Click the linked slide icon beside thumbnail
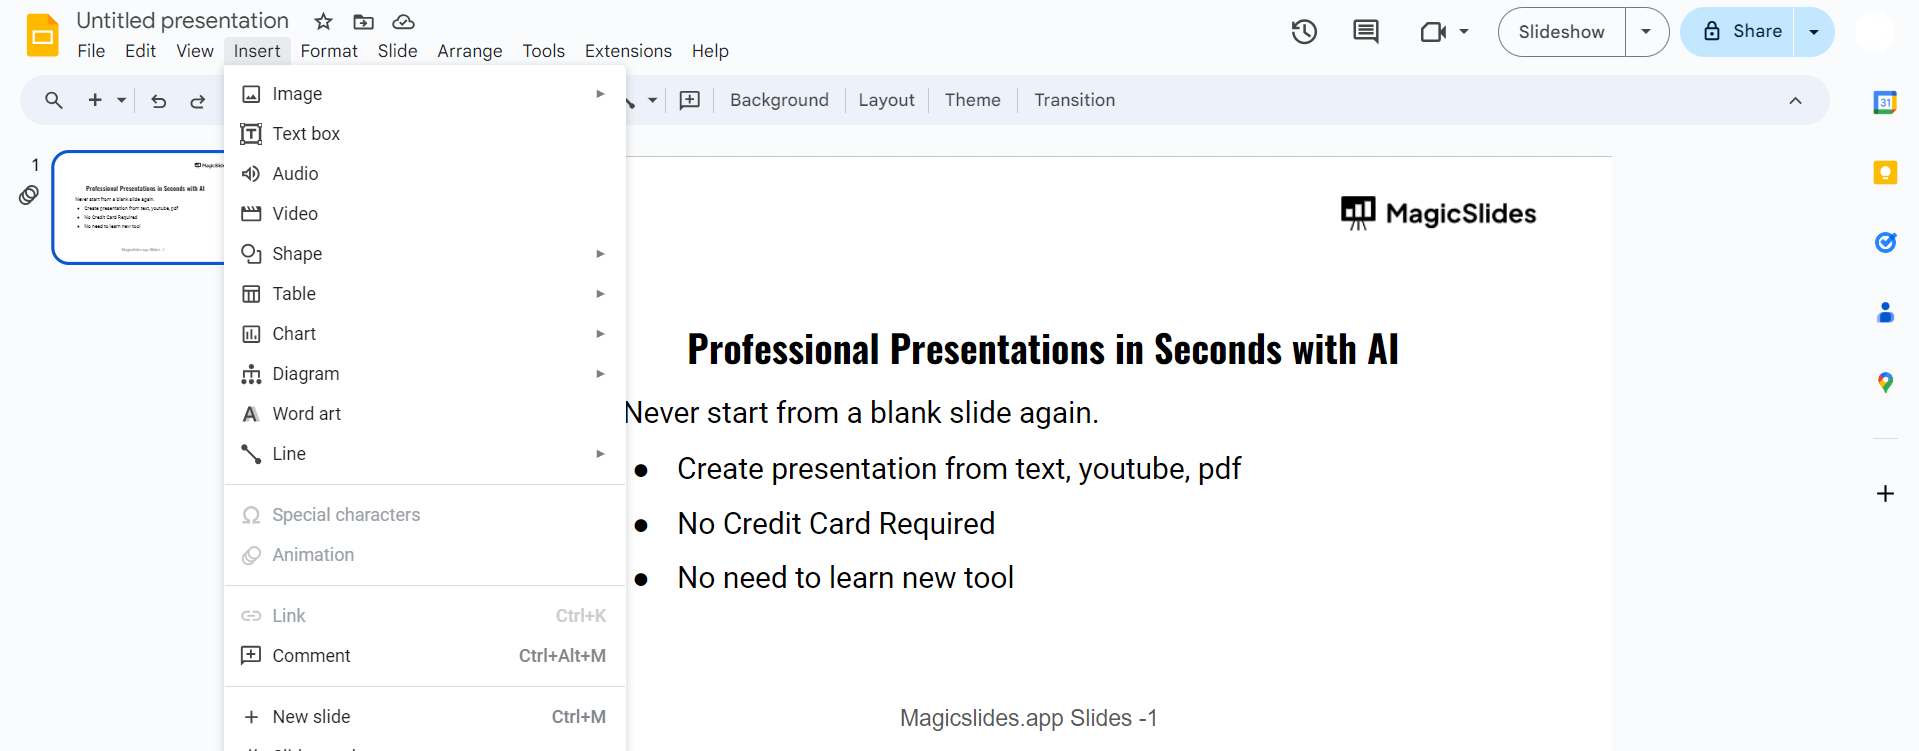The height and width of the screenshot is (751, 1919). (x=29, y=195)
